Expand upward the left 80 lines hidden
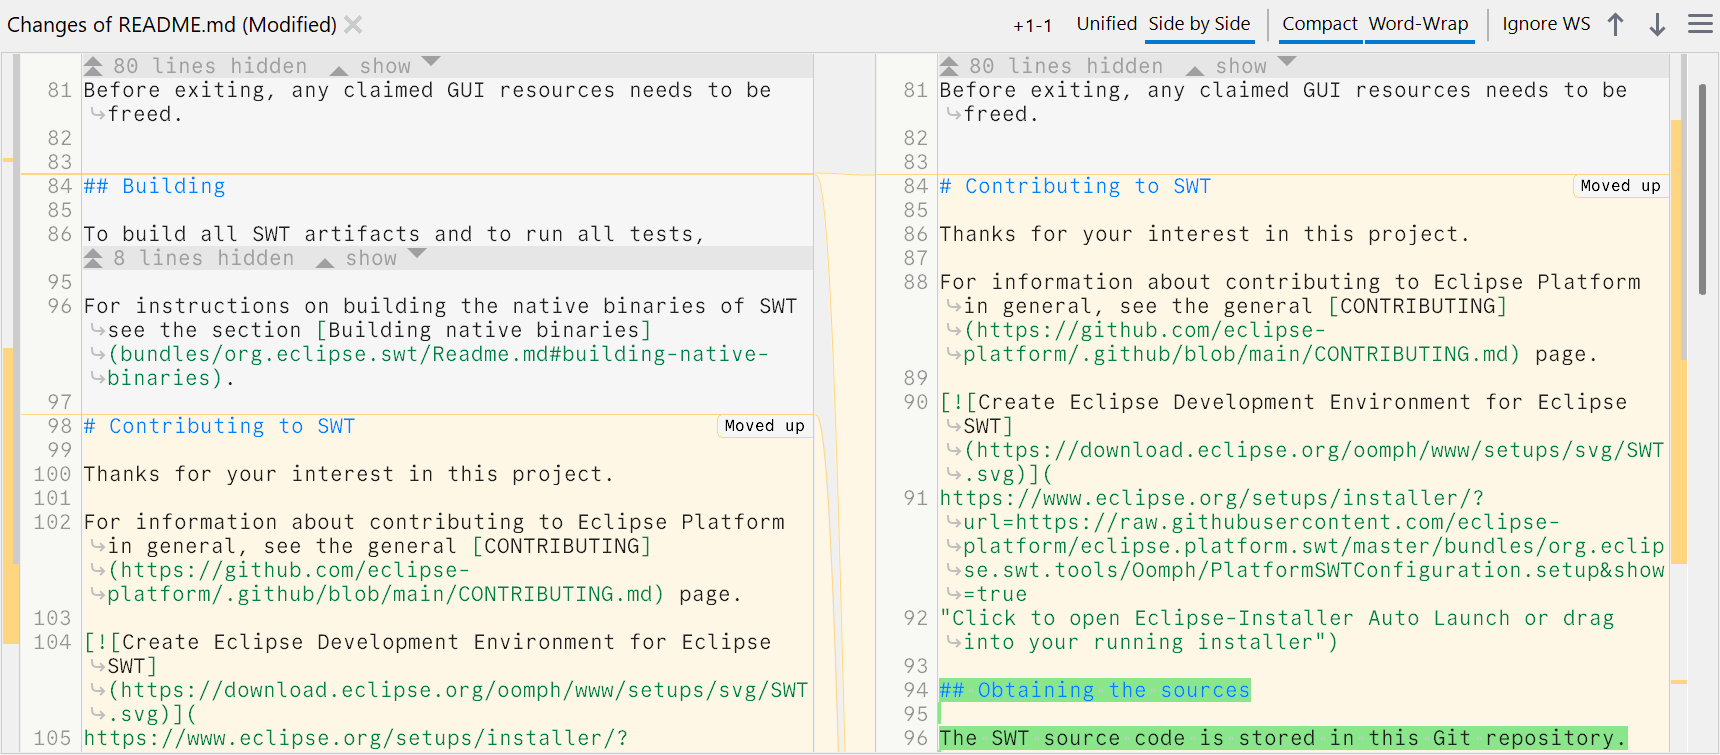Viewport: 1720px width, 755px height. pyautogui.click(x=93, y=66)
